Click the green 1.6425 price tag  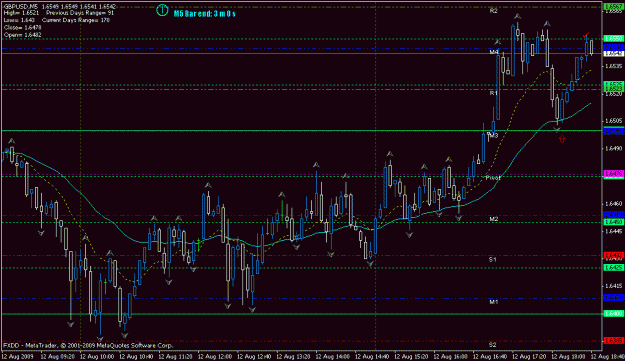tap(614, 268)
